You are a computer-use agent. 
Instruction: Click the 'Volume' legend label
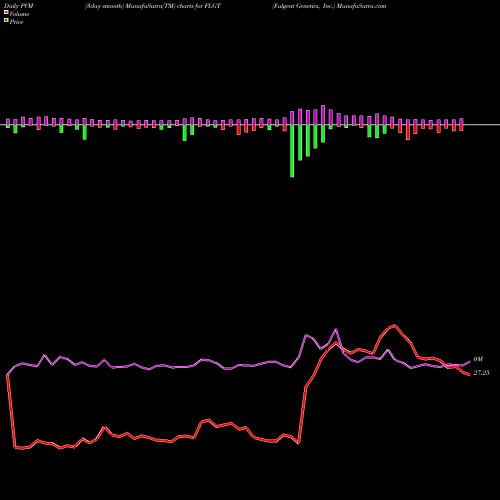pyautogui.click(x=19, y=14)
